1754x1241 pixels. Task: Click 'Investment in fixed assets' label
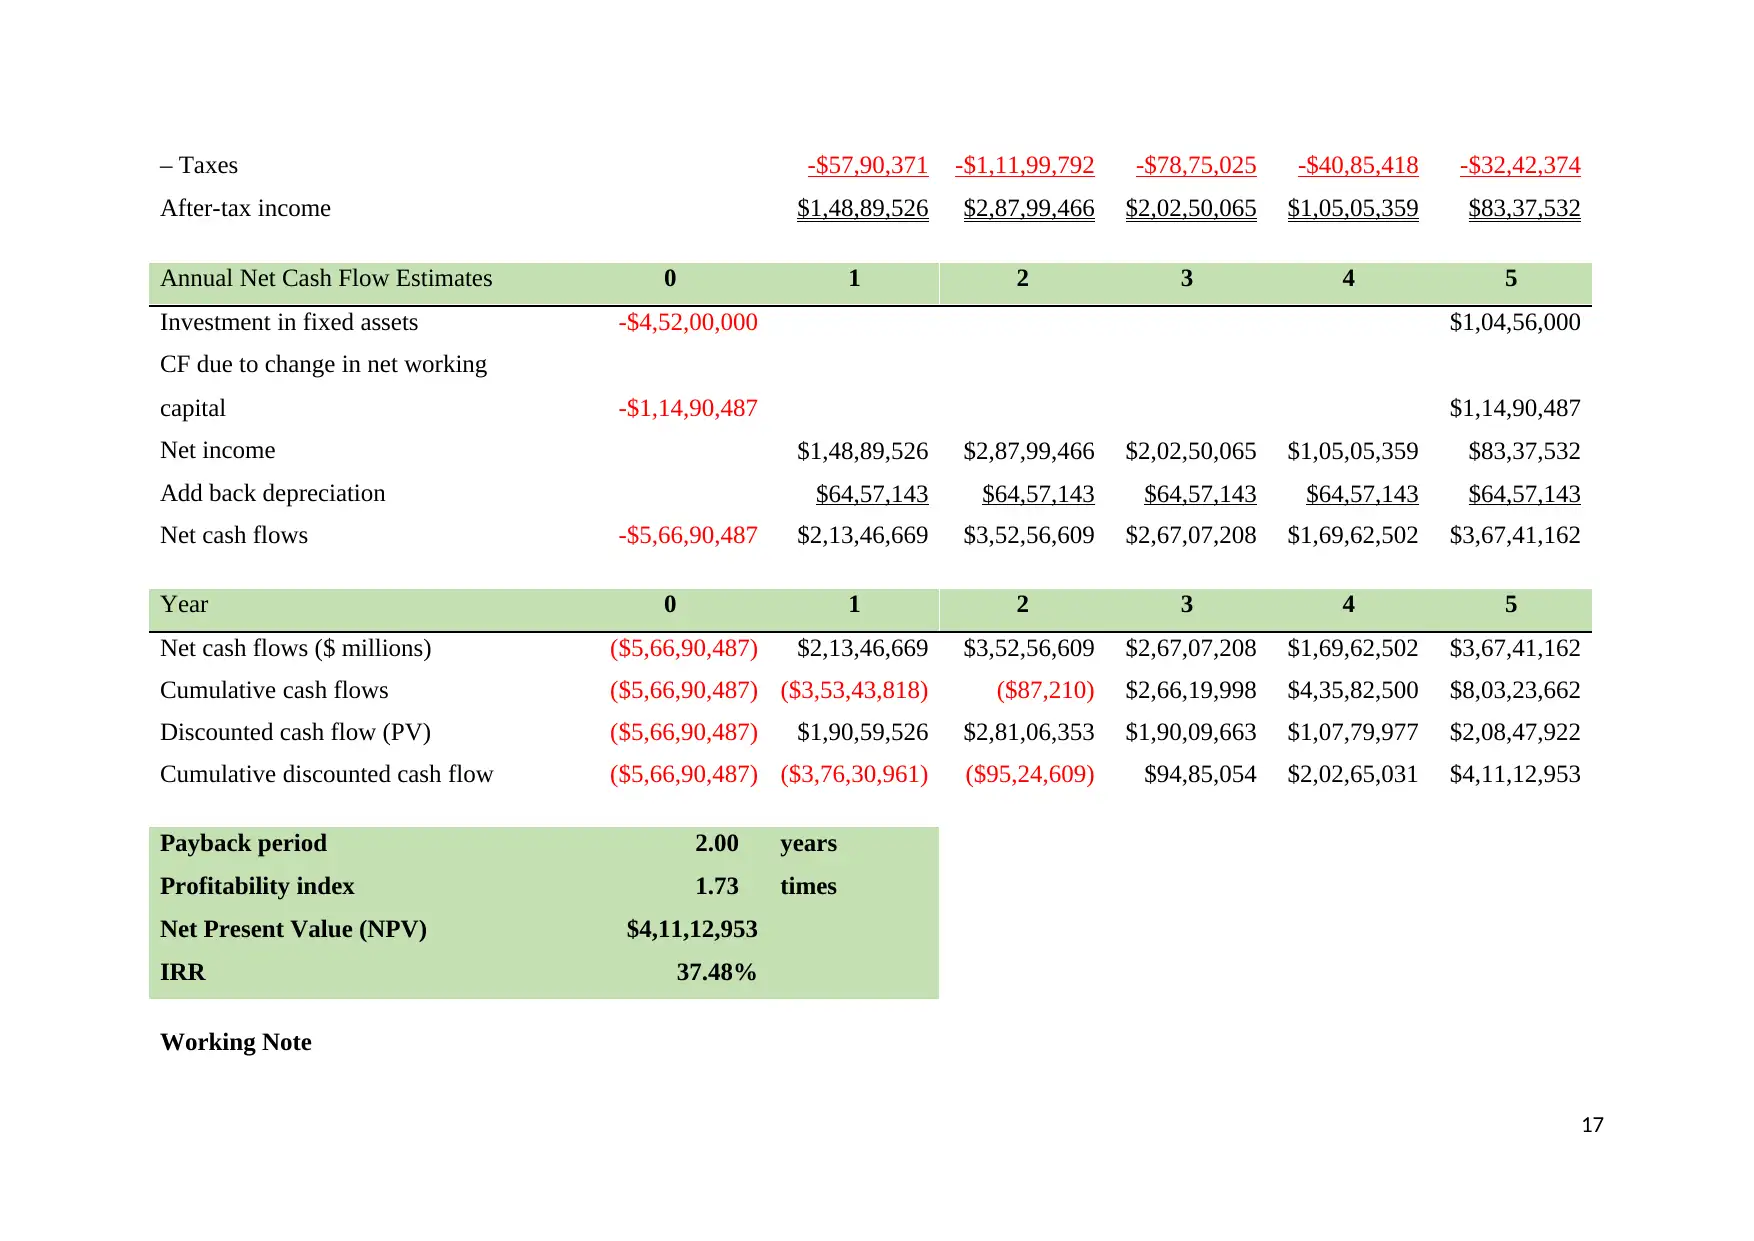coord(289,322)
